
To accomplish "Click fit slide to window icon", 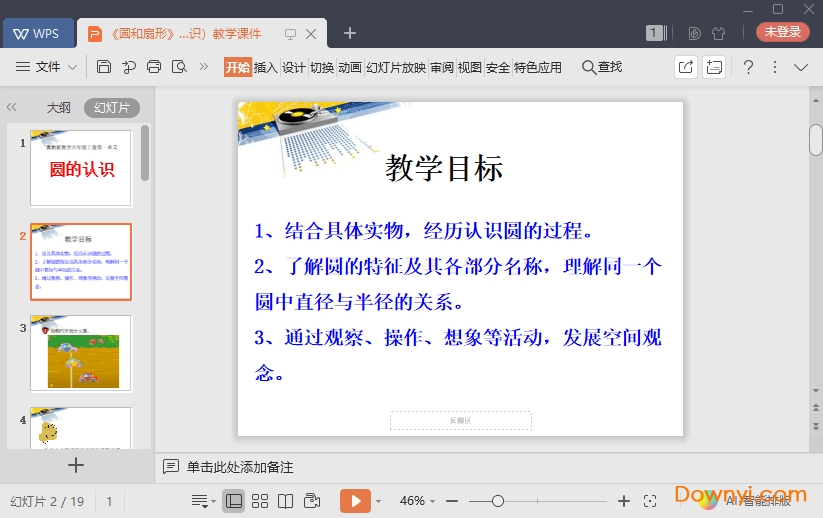I will [650, 501].
